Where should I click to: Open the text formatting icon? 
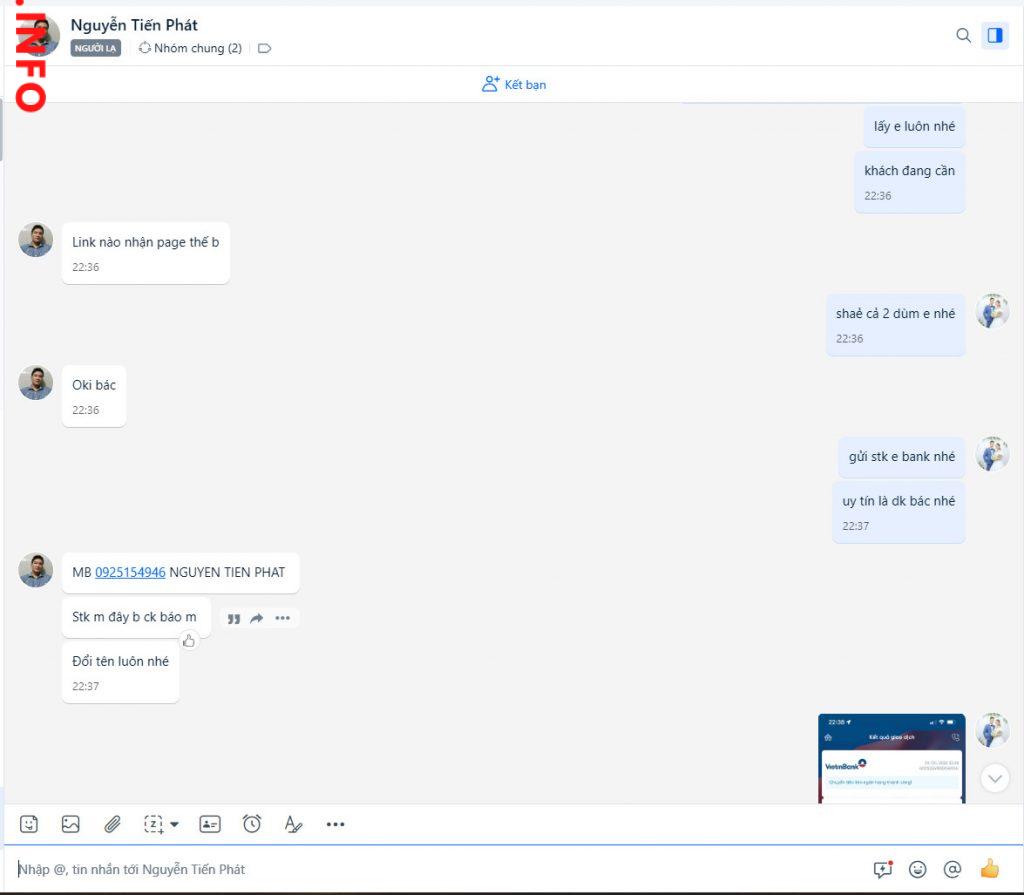tap(293, 824)
